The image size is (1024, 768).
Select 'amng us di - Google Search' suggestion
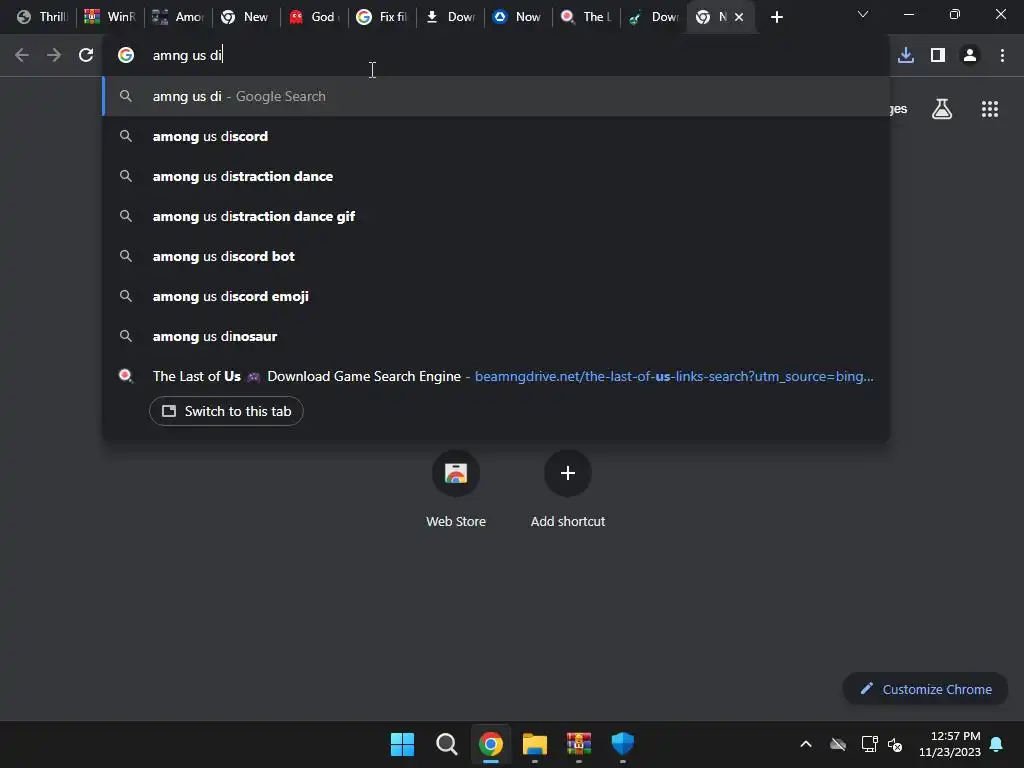click(496, 96)
